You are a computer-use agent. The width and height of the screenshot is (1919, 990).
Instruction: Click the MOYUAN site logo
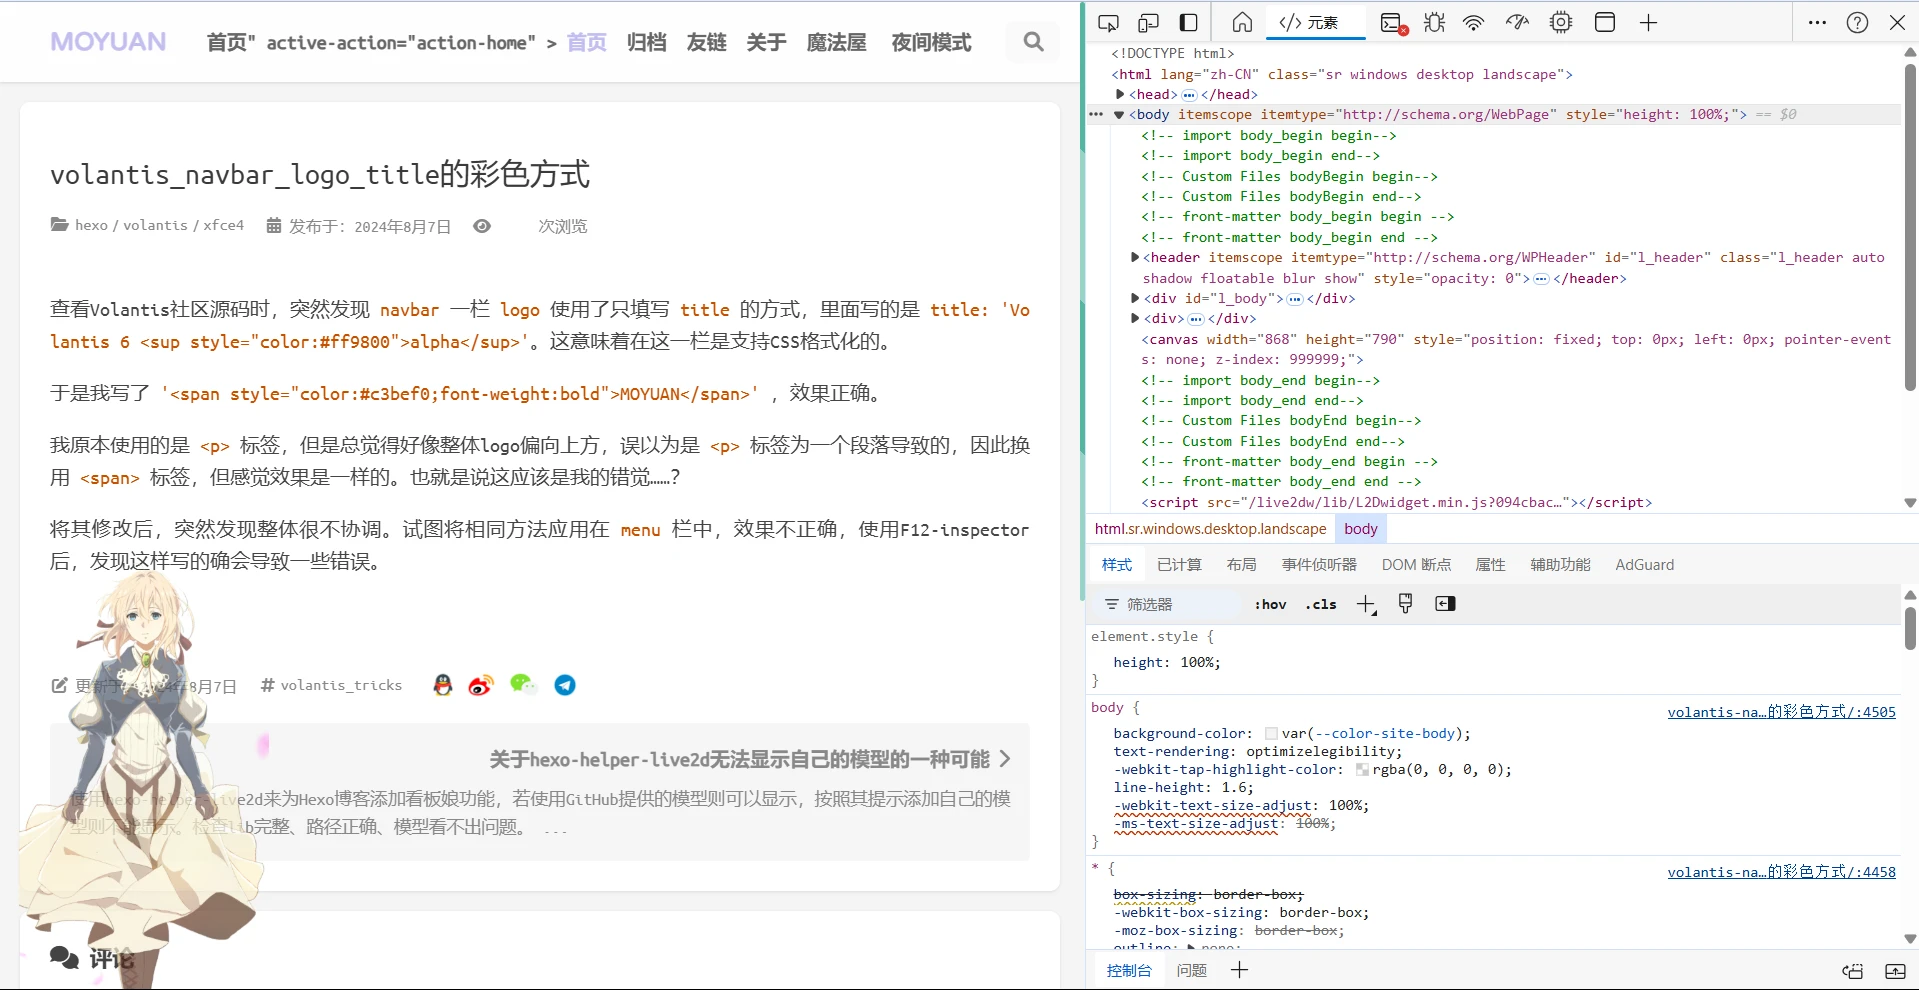108,42
